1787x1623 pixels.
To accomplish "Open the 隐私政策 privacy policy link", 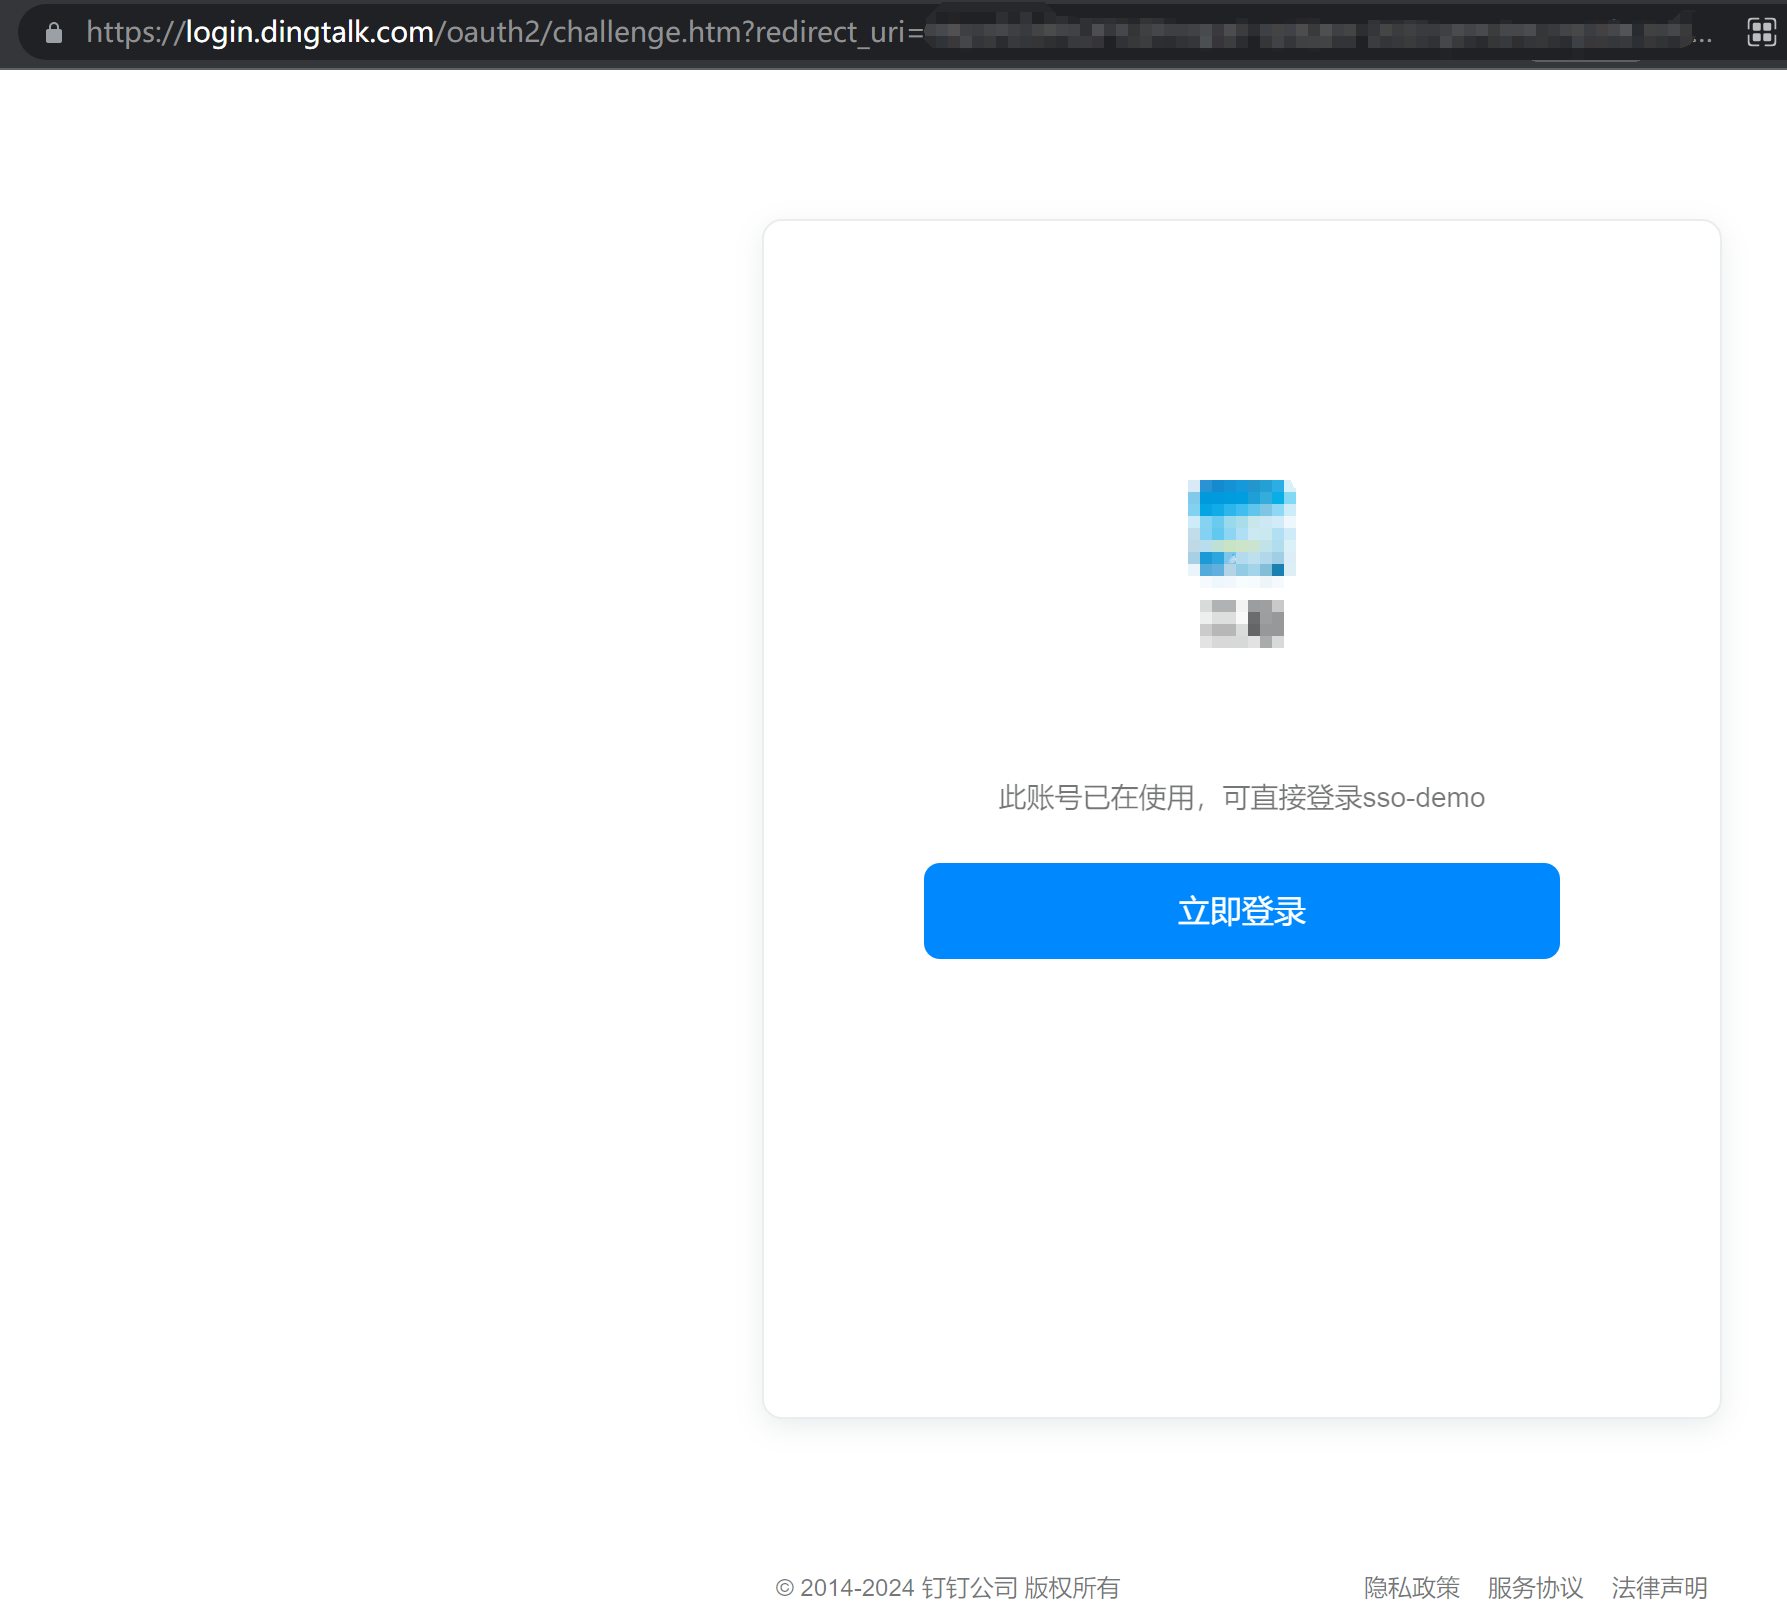I will pos(1411,1587).
